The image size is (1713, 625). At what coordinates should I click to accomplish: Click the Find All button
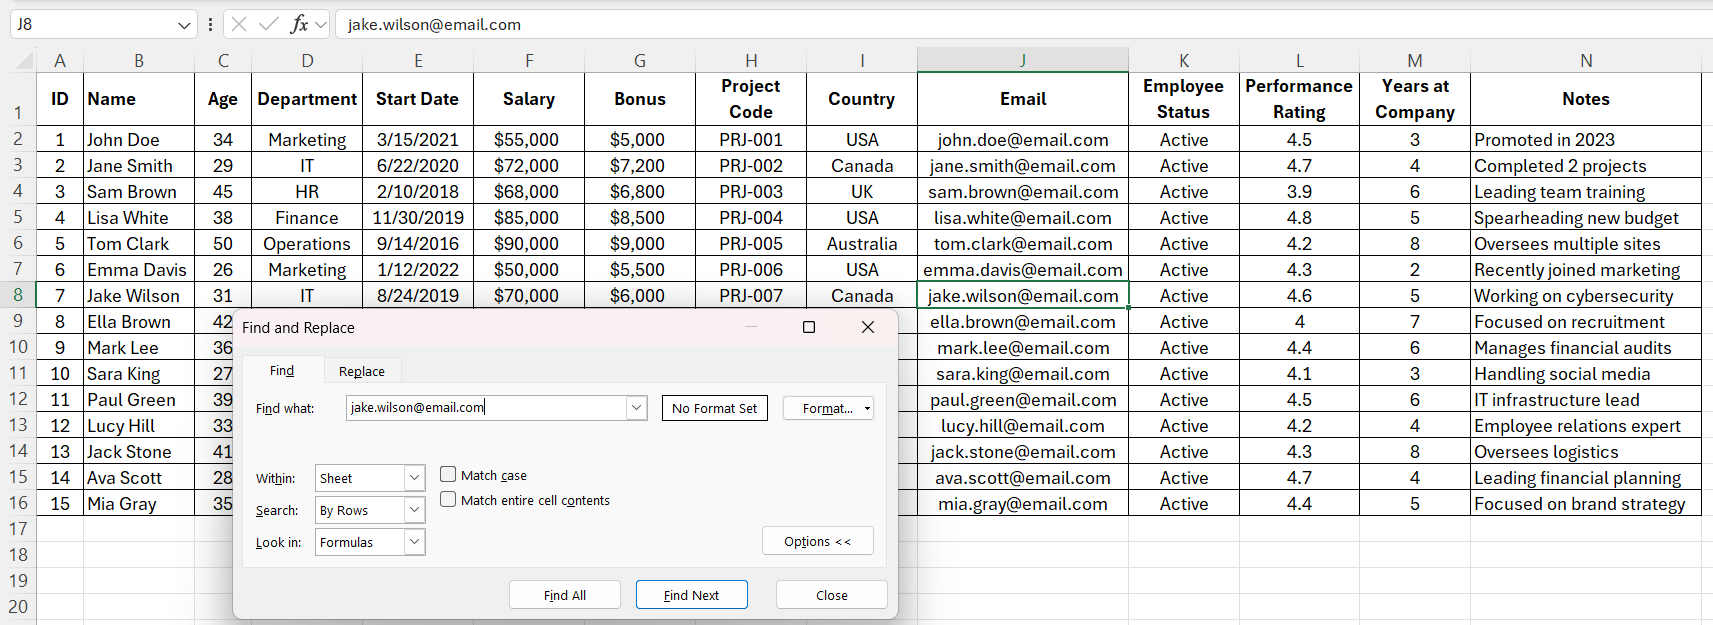click(565, 595)
